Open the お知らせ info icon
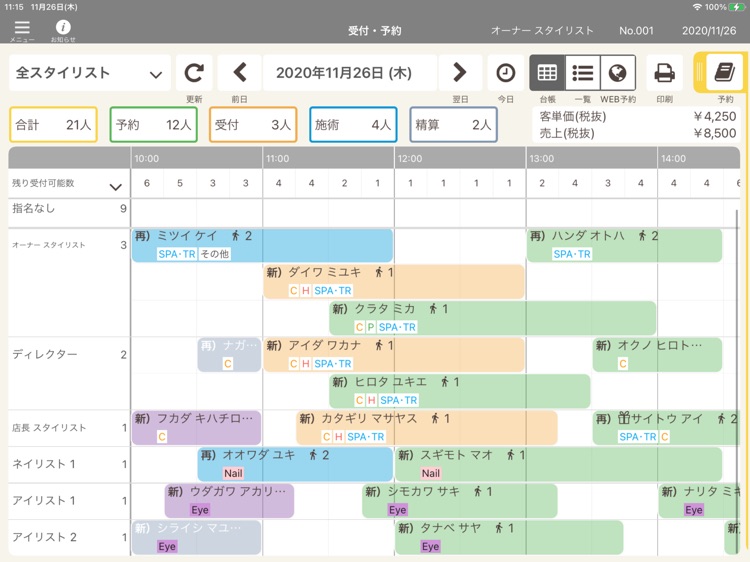Screen dimensions: 750x562 63,27
